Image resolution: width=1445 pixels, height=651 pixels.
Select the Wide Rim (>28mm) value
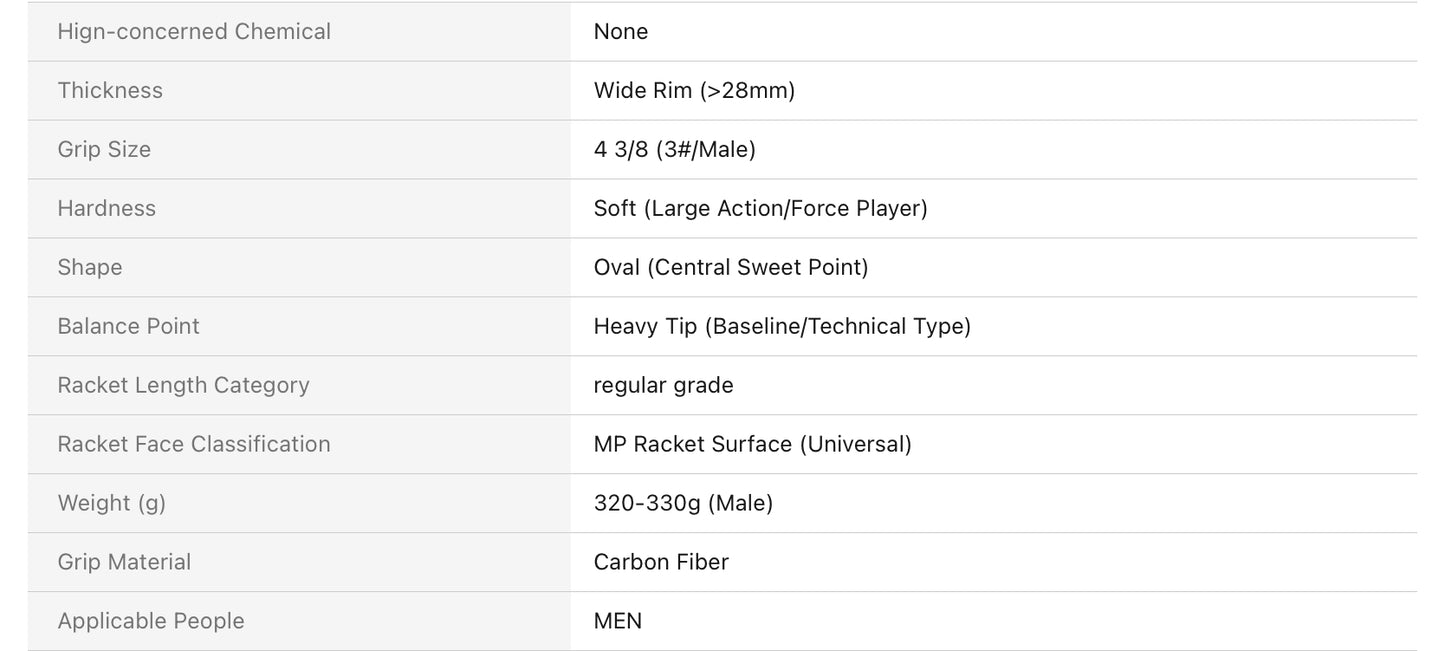coord(694,90)
